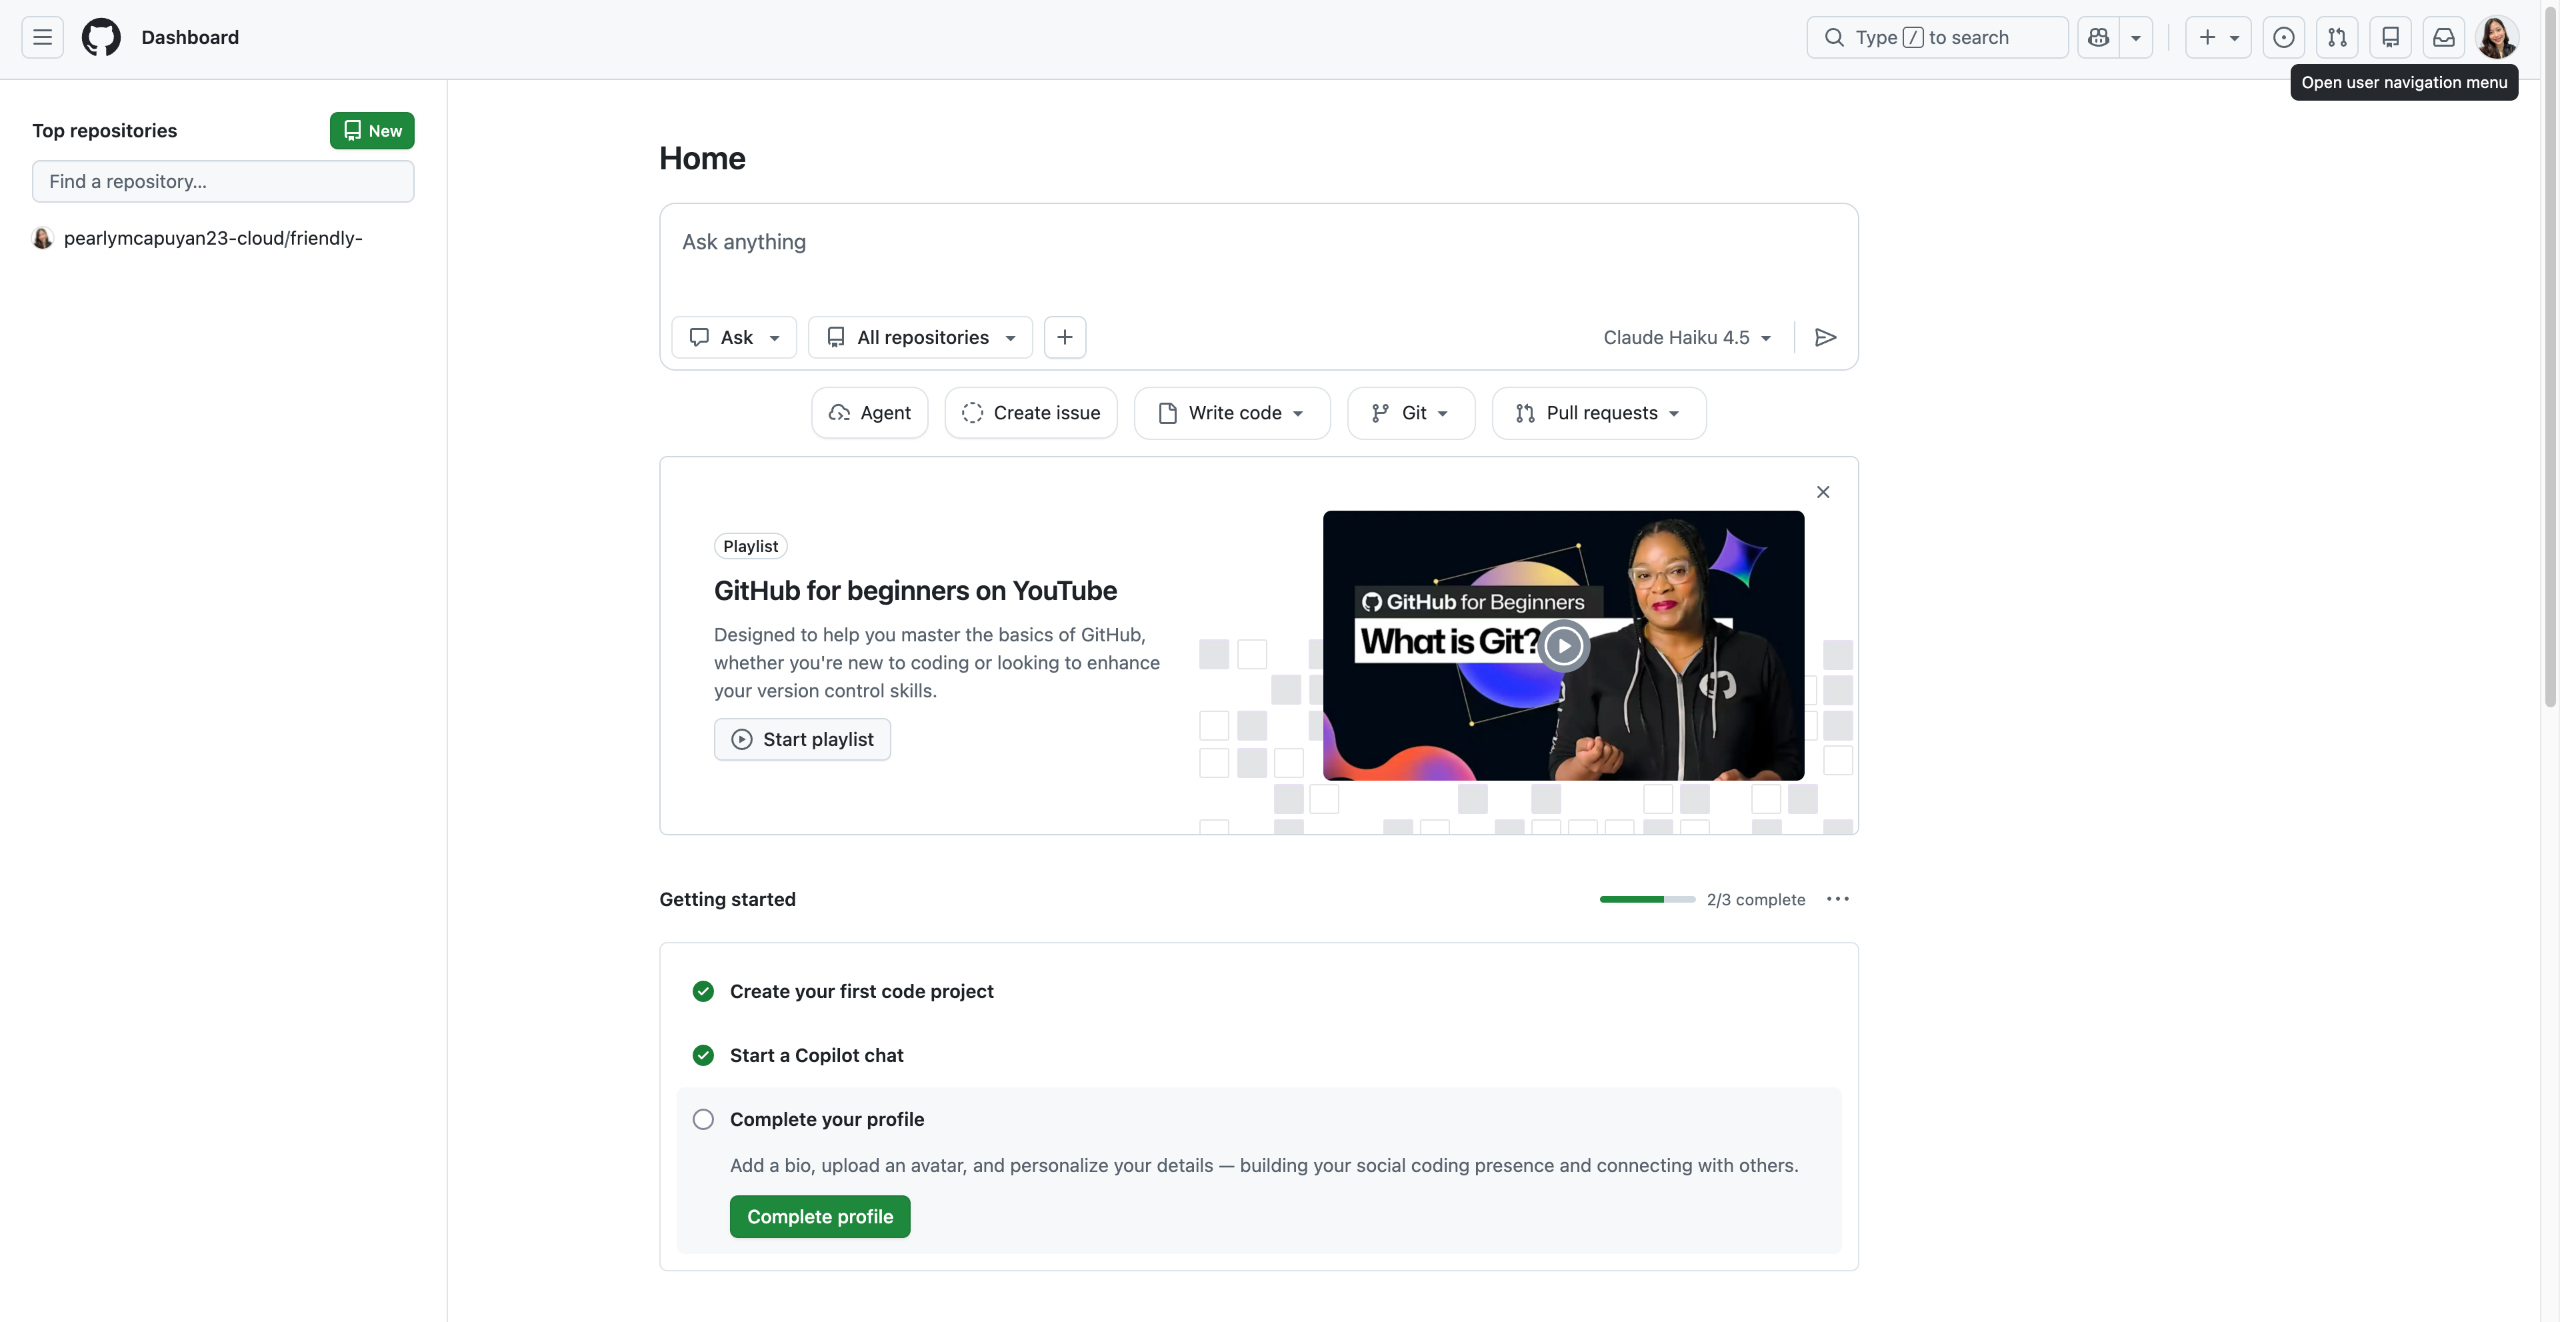This screenshot has width=2560, height=1322.
Task: Expand the Claude Haiku 4.5 model dropdown
Action: 1687,337
